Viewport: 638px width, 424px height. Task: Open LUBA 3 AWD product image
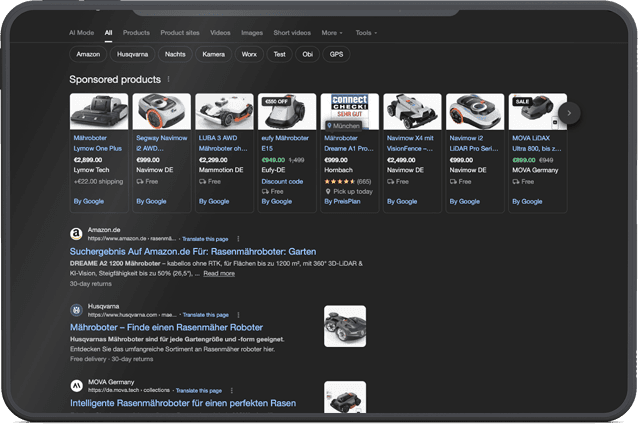tap(224, 111)
